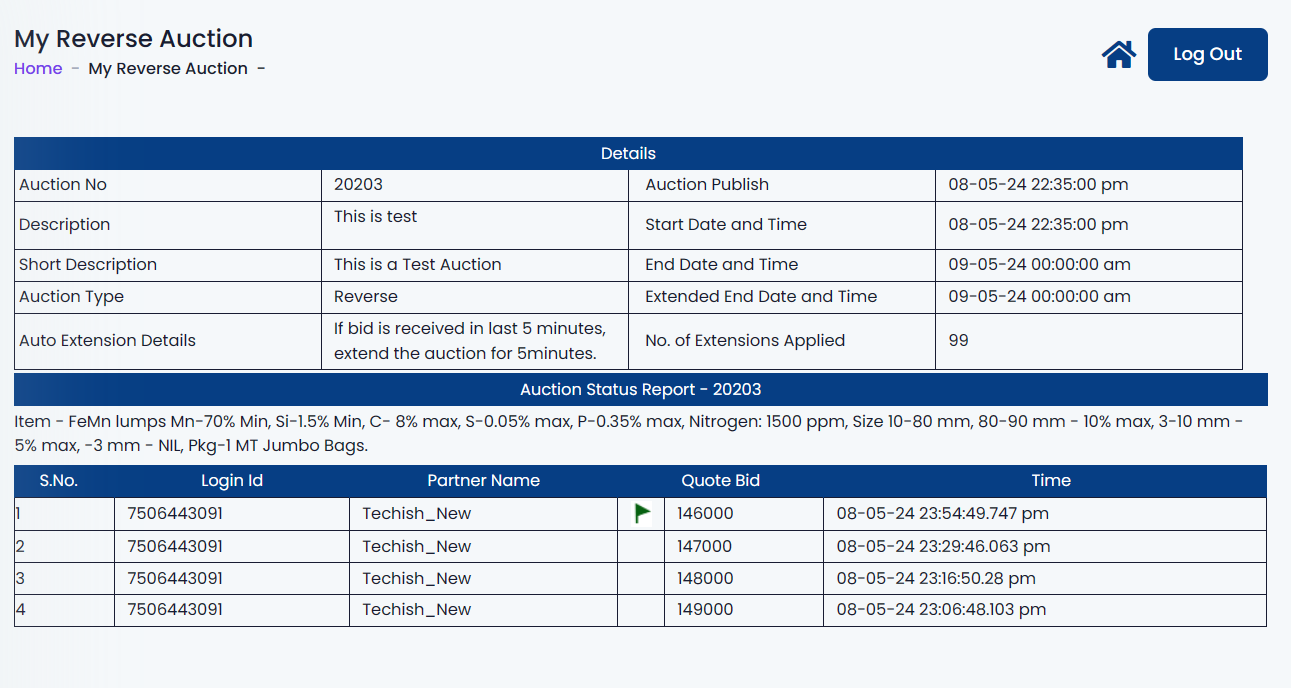Click the My Reverse Auction page title

tap(133, 39)
